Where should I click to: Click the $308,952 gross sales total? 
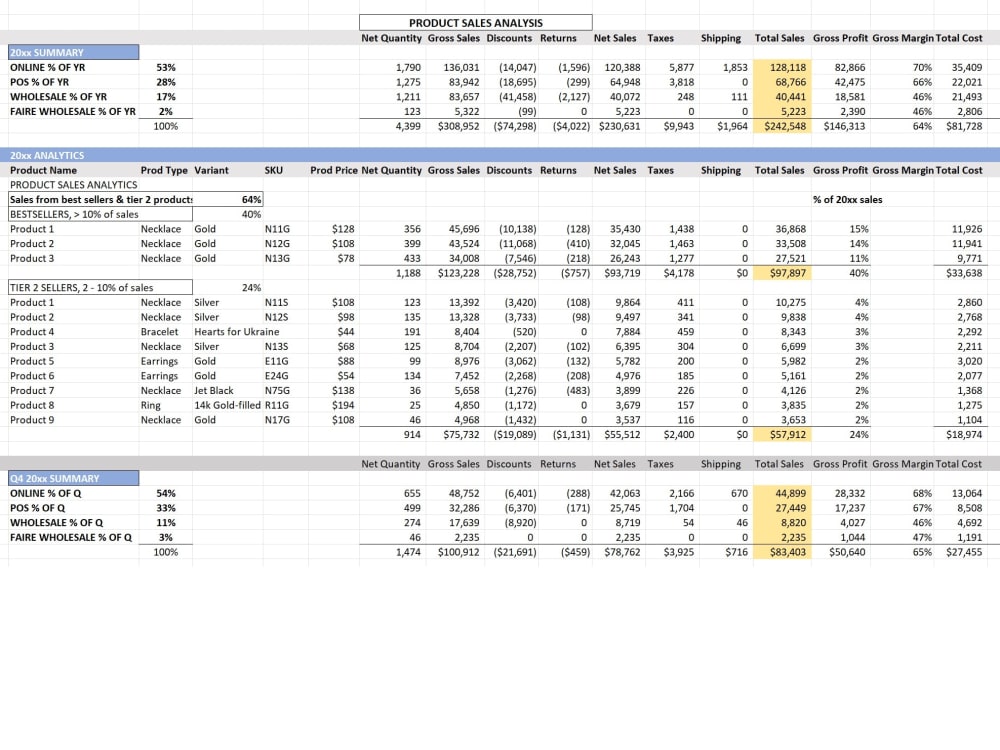pyautogui.click(x=459, y=126)
